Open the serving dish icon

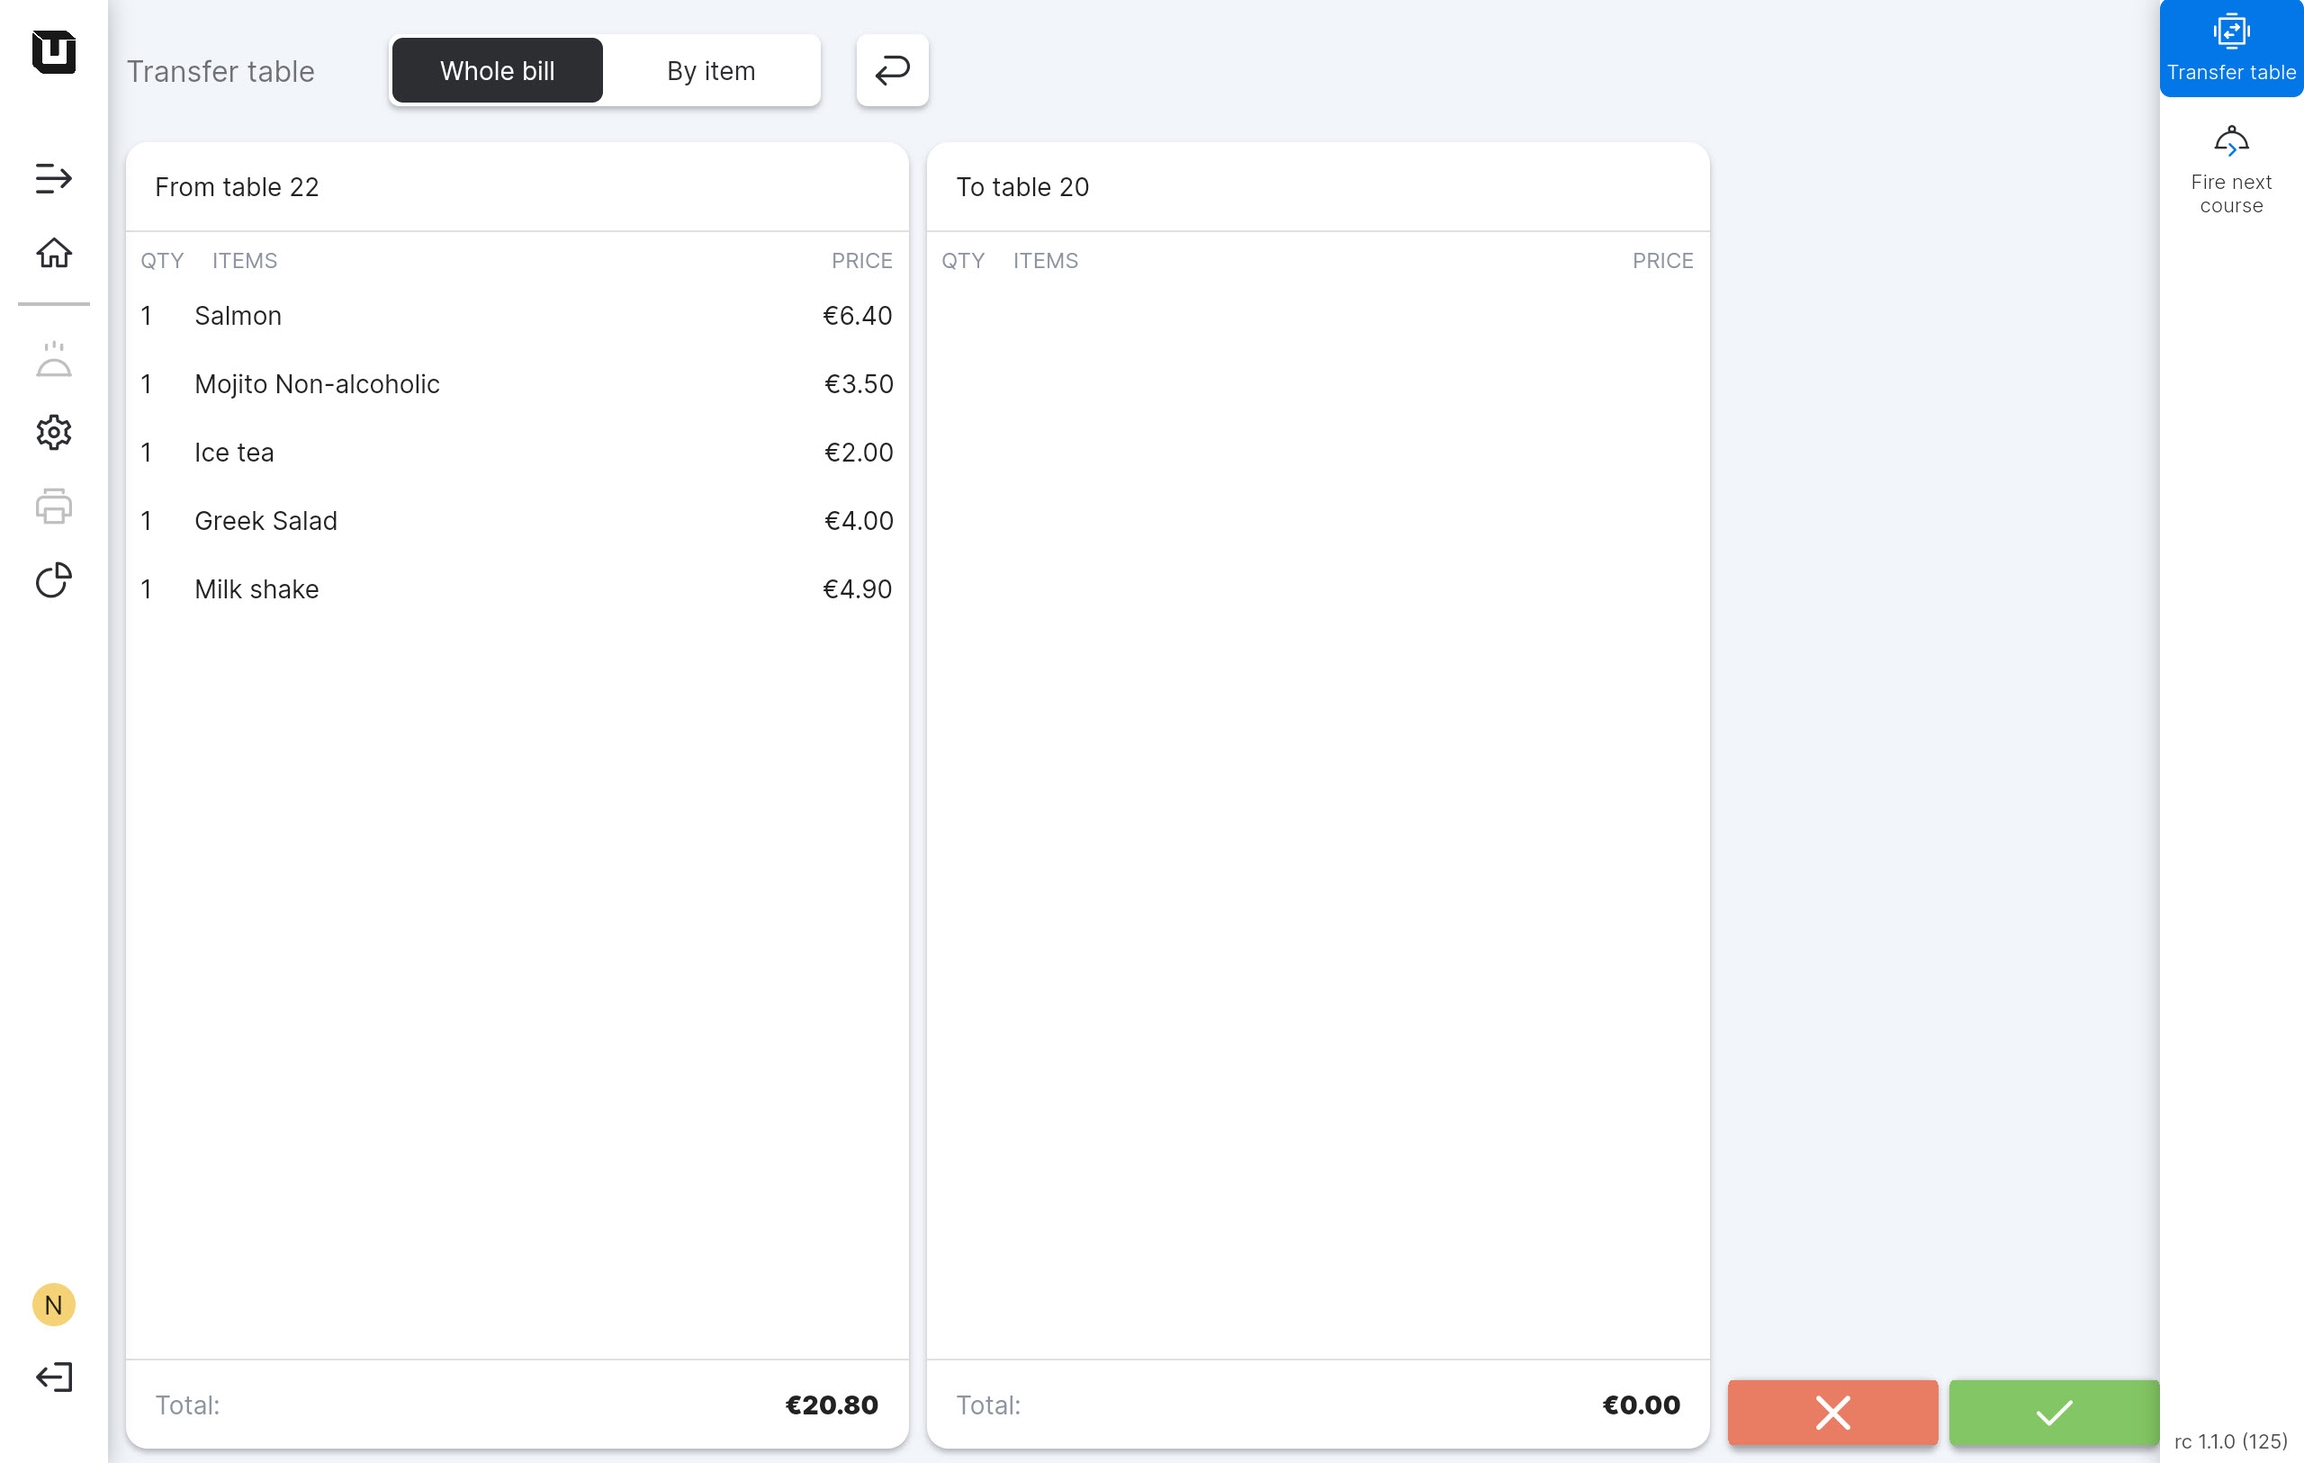point(54,359)
